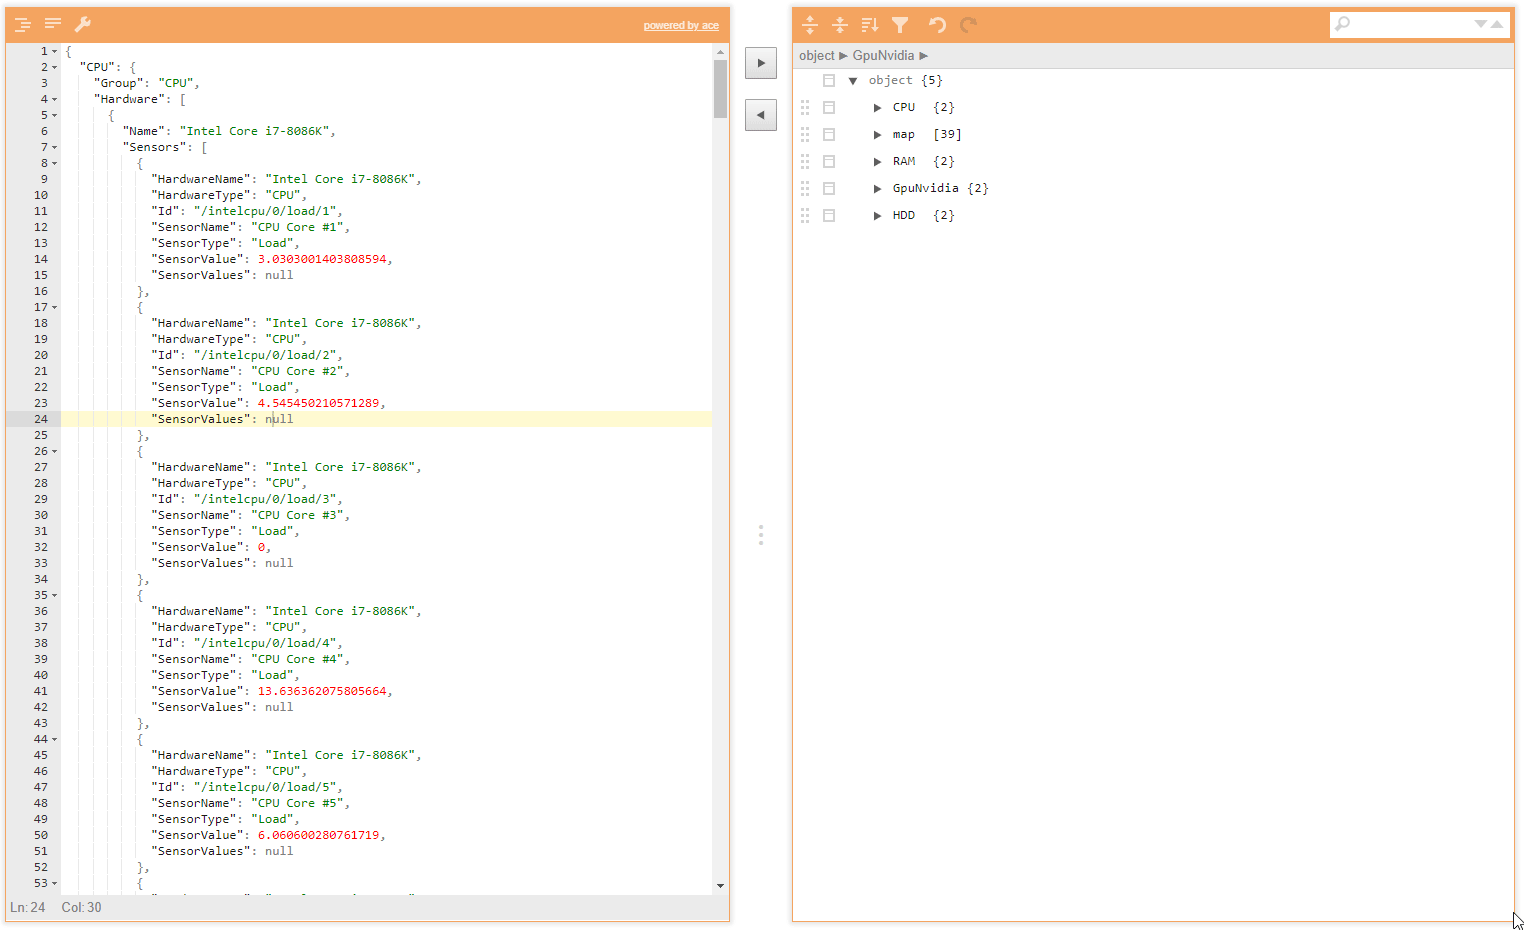The image size is (1524, 930).
Task: Collapse all fields in tree view
Action: click(x=840, y=25)
